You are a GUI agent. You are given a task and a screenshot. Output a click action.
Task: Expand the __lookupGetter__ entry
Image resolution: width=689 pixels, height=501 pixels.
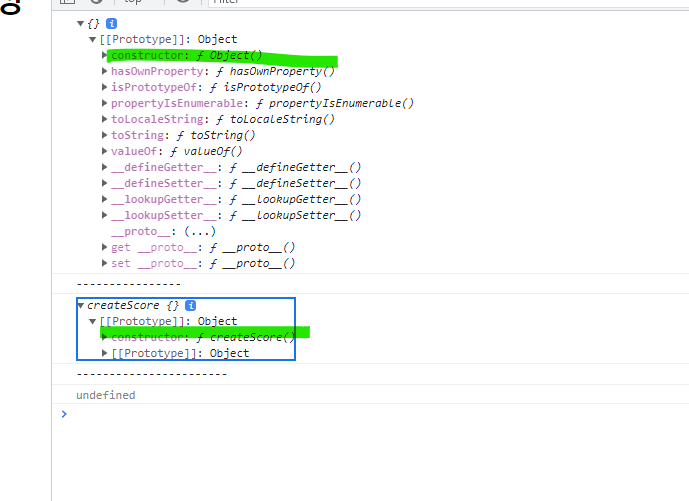[x=104, y=199]
